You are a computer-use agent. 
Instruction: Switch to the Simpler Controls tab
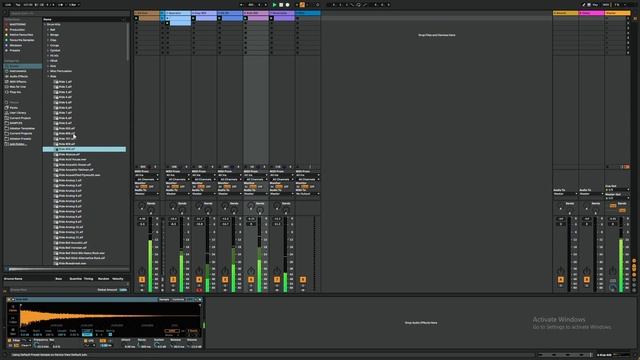click(178, 300)
